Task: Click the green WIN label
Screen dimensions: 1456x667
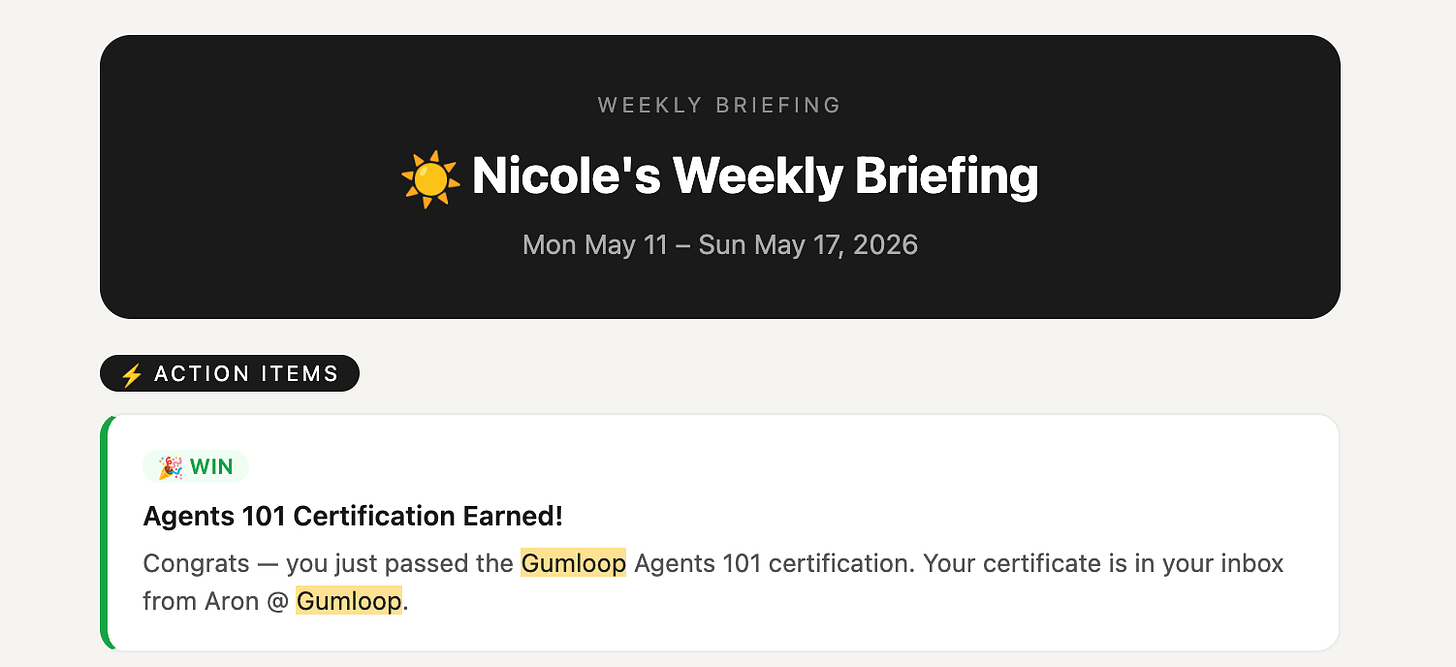Action: 196,467
